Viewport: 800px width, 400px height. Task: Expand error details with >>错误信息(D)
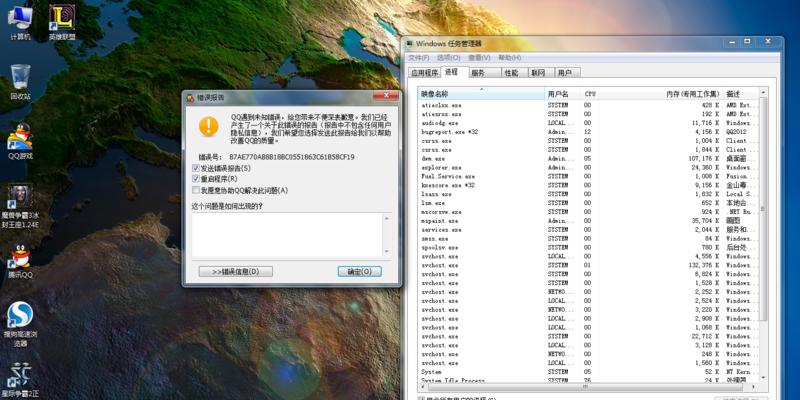pos(236,271)
